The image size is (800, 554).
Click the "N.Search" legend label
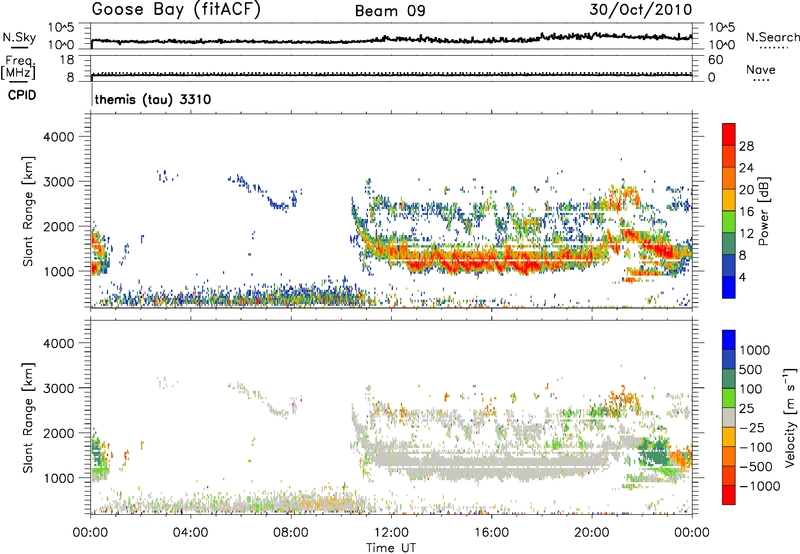[772, 37]
